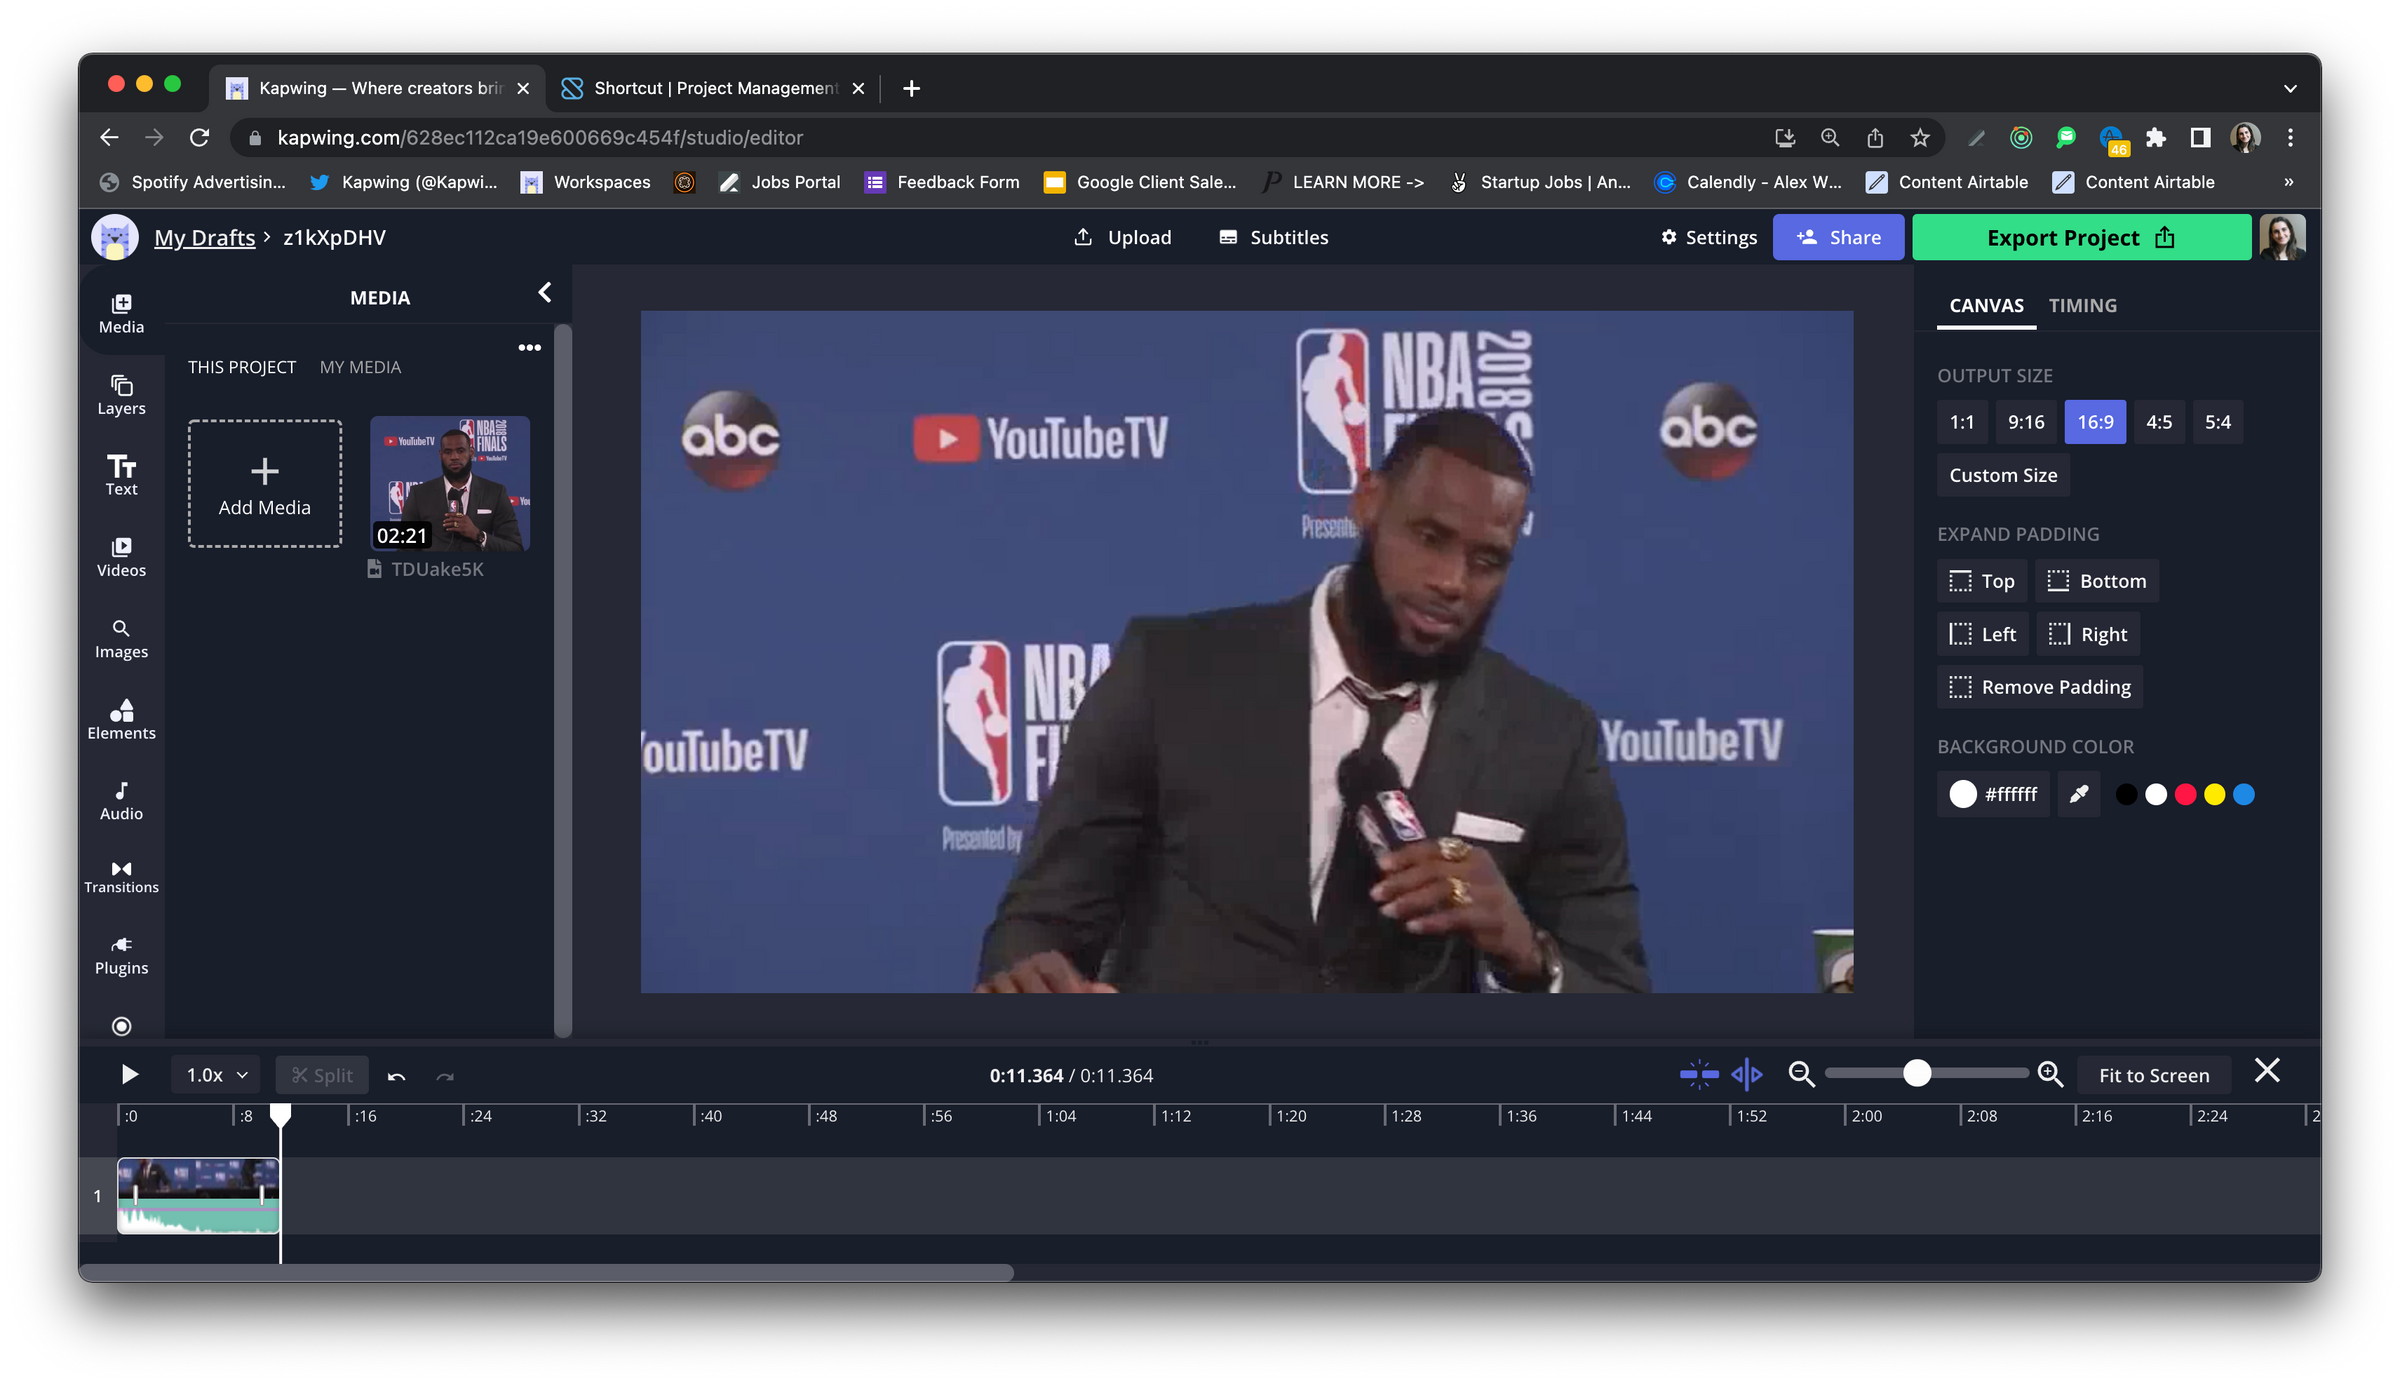Screen dimensions: 2400x1386
Task: Pick a color with the eyedropper tool
Action: coord(2078,793)
